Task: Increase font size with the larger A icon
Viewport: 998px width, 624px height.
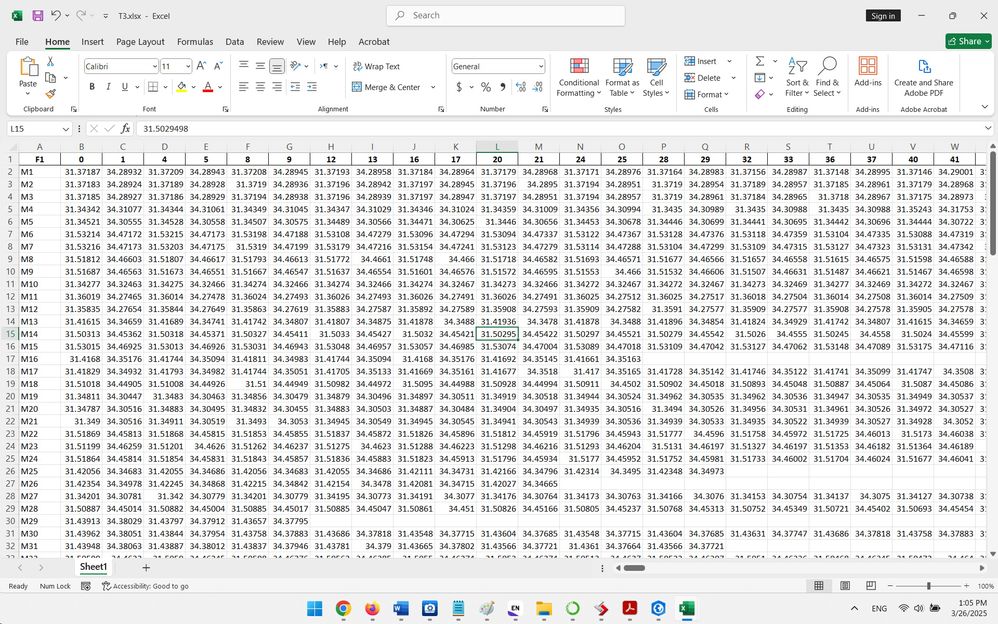Action: coord(201,66)
